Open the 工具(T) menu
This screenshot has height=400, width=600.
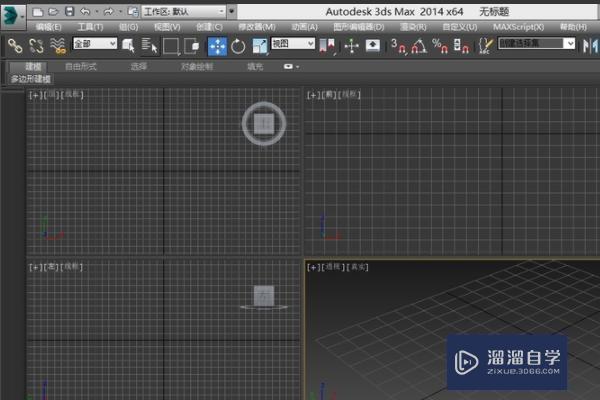tap(90, 27)
